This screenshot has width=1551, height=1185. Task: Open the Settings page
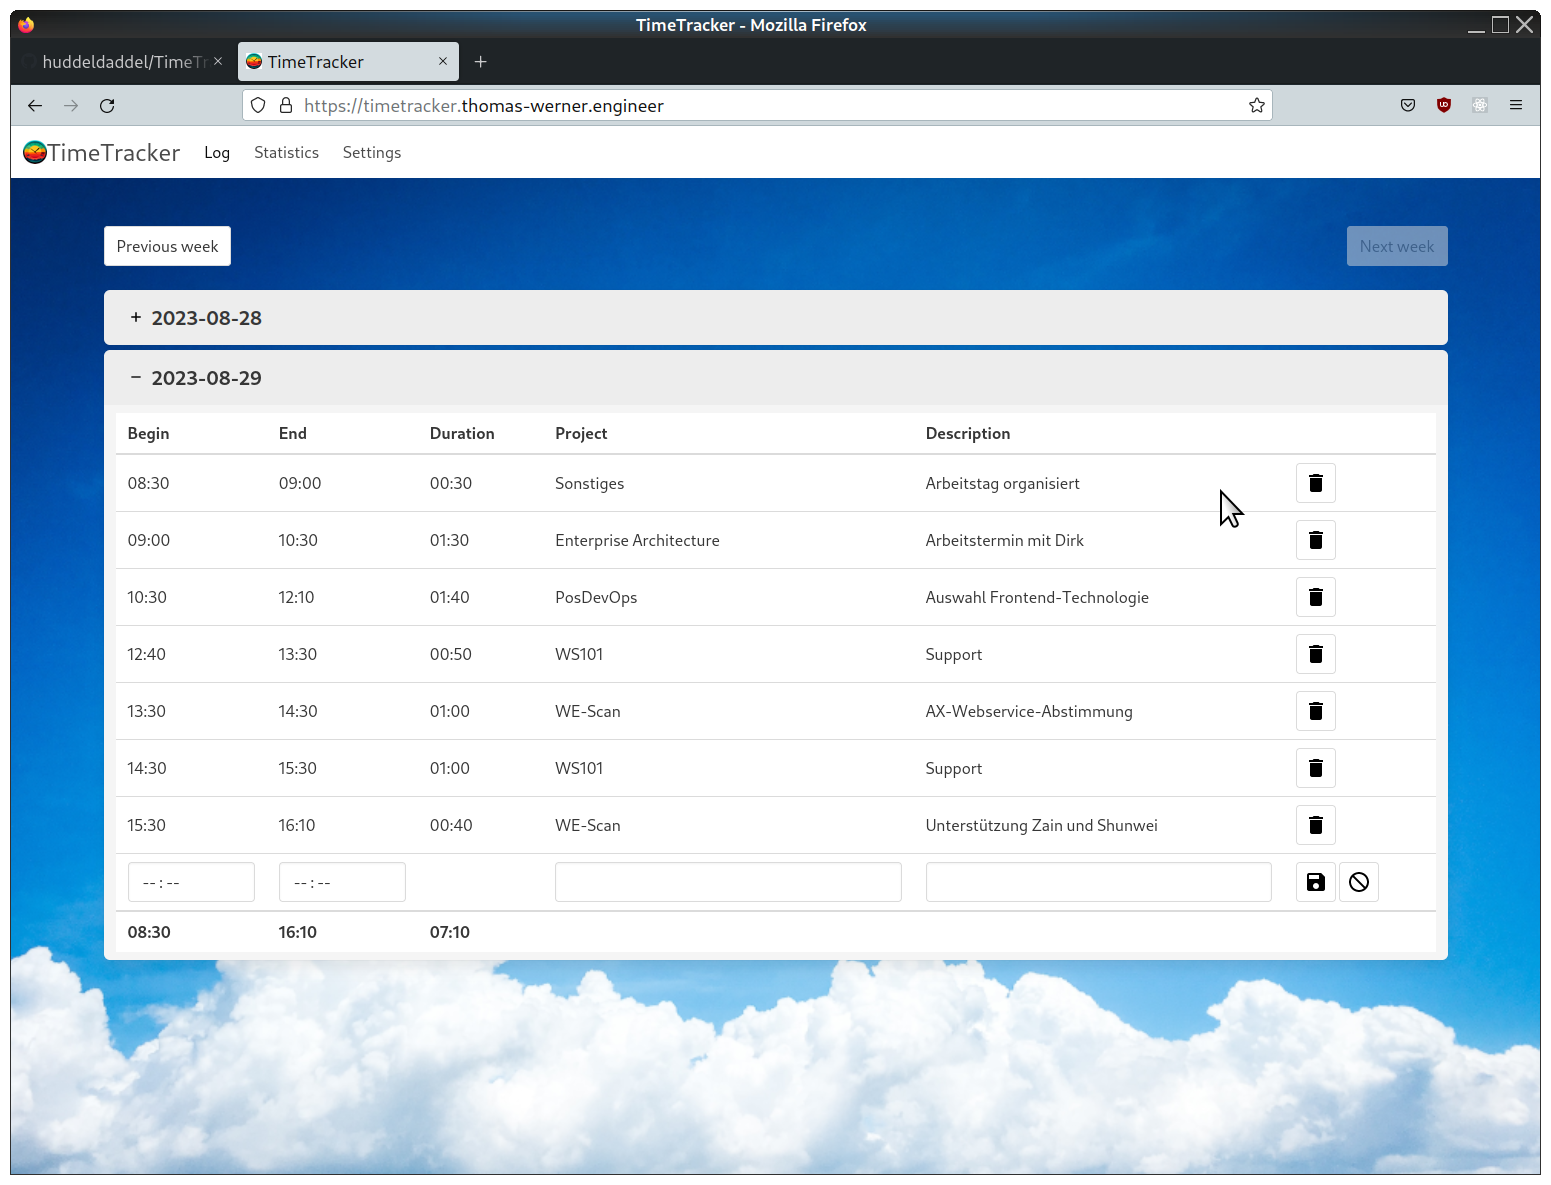(x=372, y=152)
